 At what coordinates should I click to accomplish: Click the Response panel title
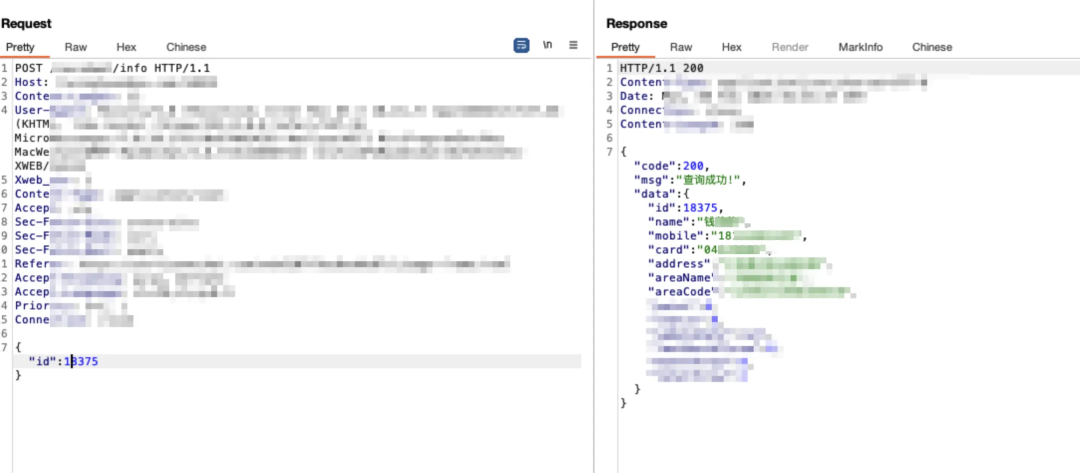(x=636, y=23)
